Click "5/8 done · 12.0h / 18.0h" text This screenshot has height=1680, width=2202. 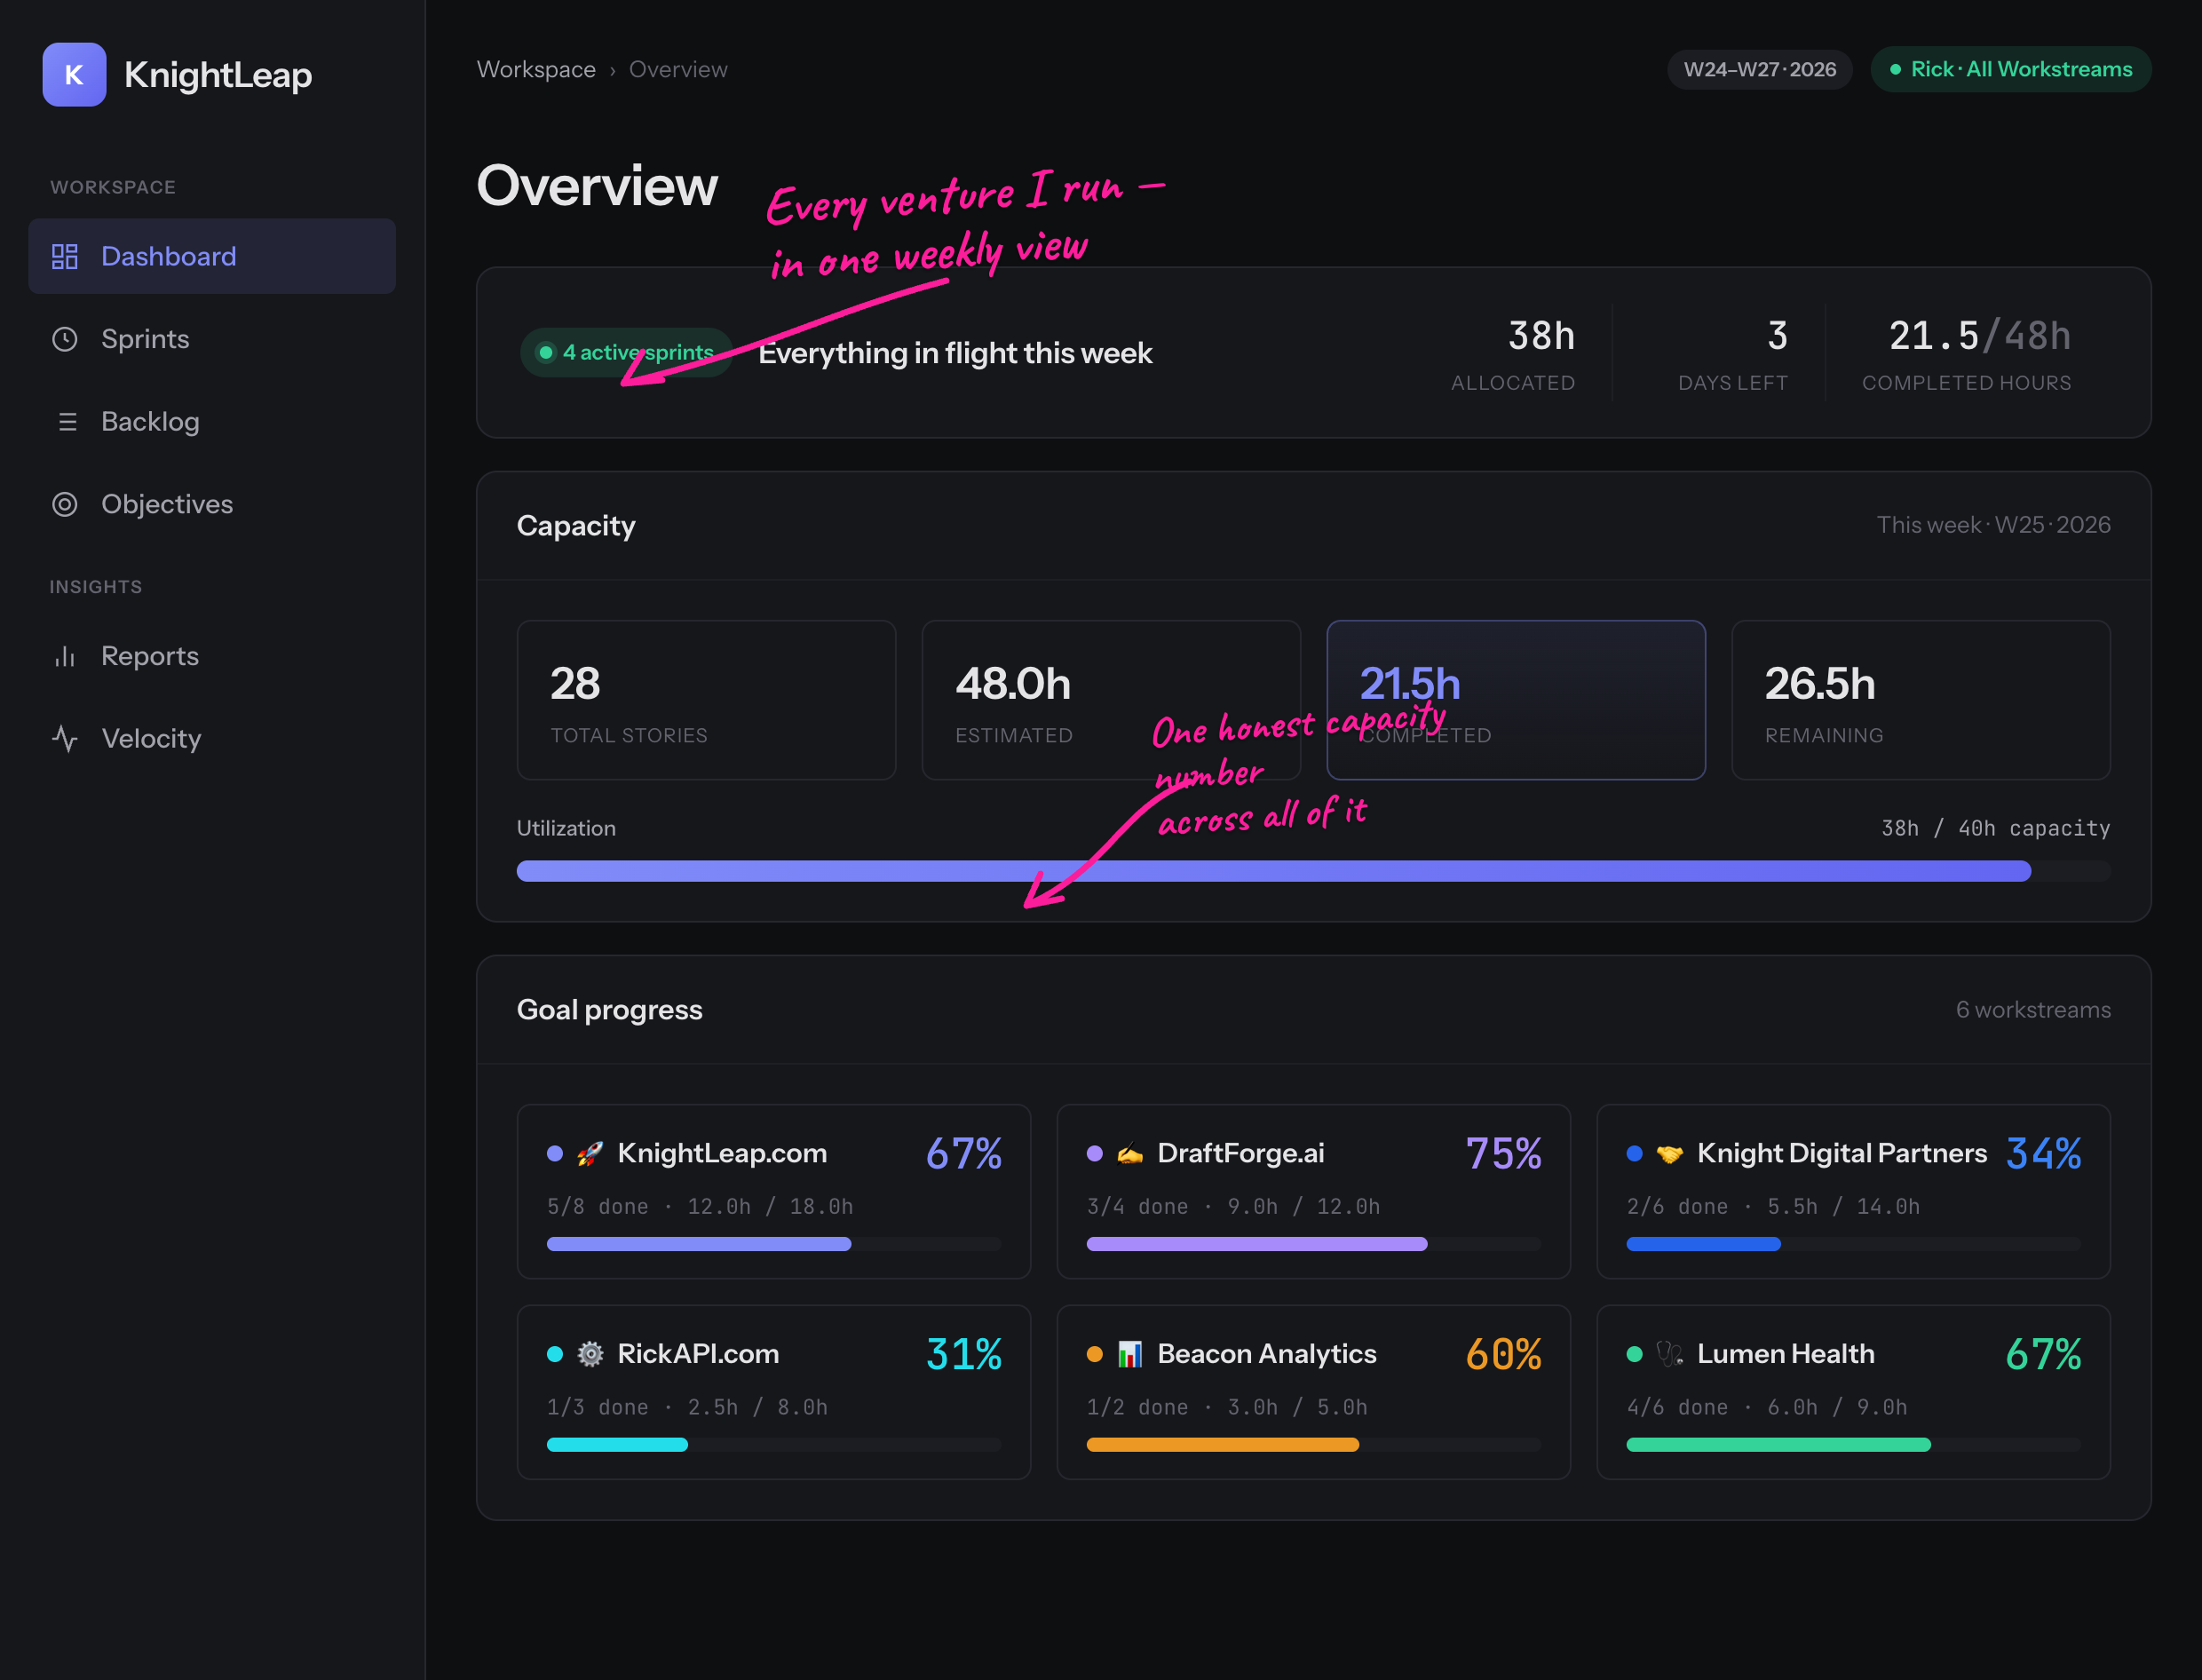coord(700,1207)
